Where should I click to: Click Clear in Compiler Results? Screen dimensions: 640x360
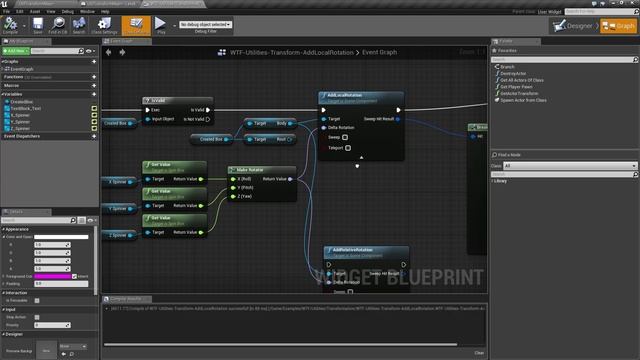point(479,353)
